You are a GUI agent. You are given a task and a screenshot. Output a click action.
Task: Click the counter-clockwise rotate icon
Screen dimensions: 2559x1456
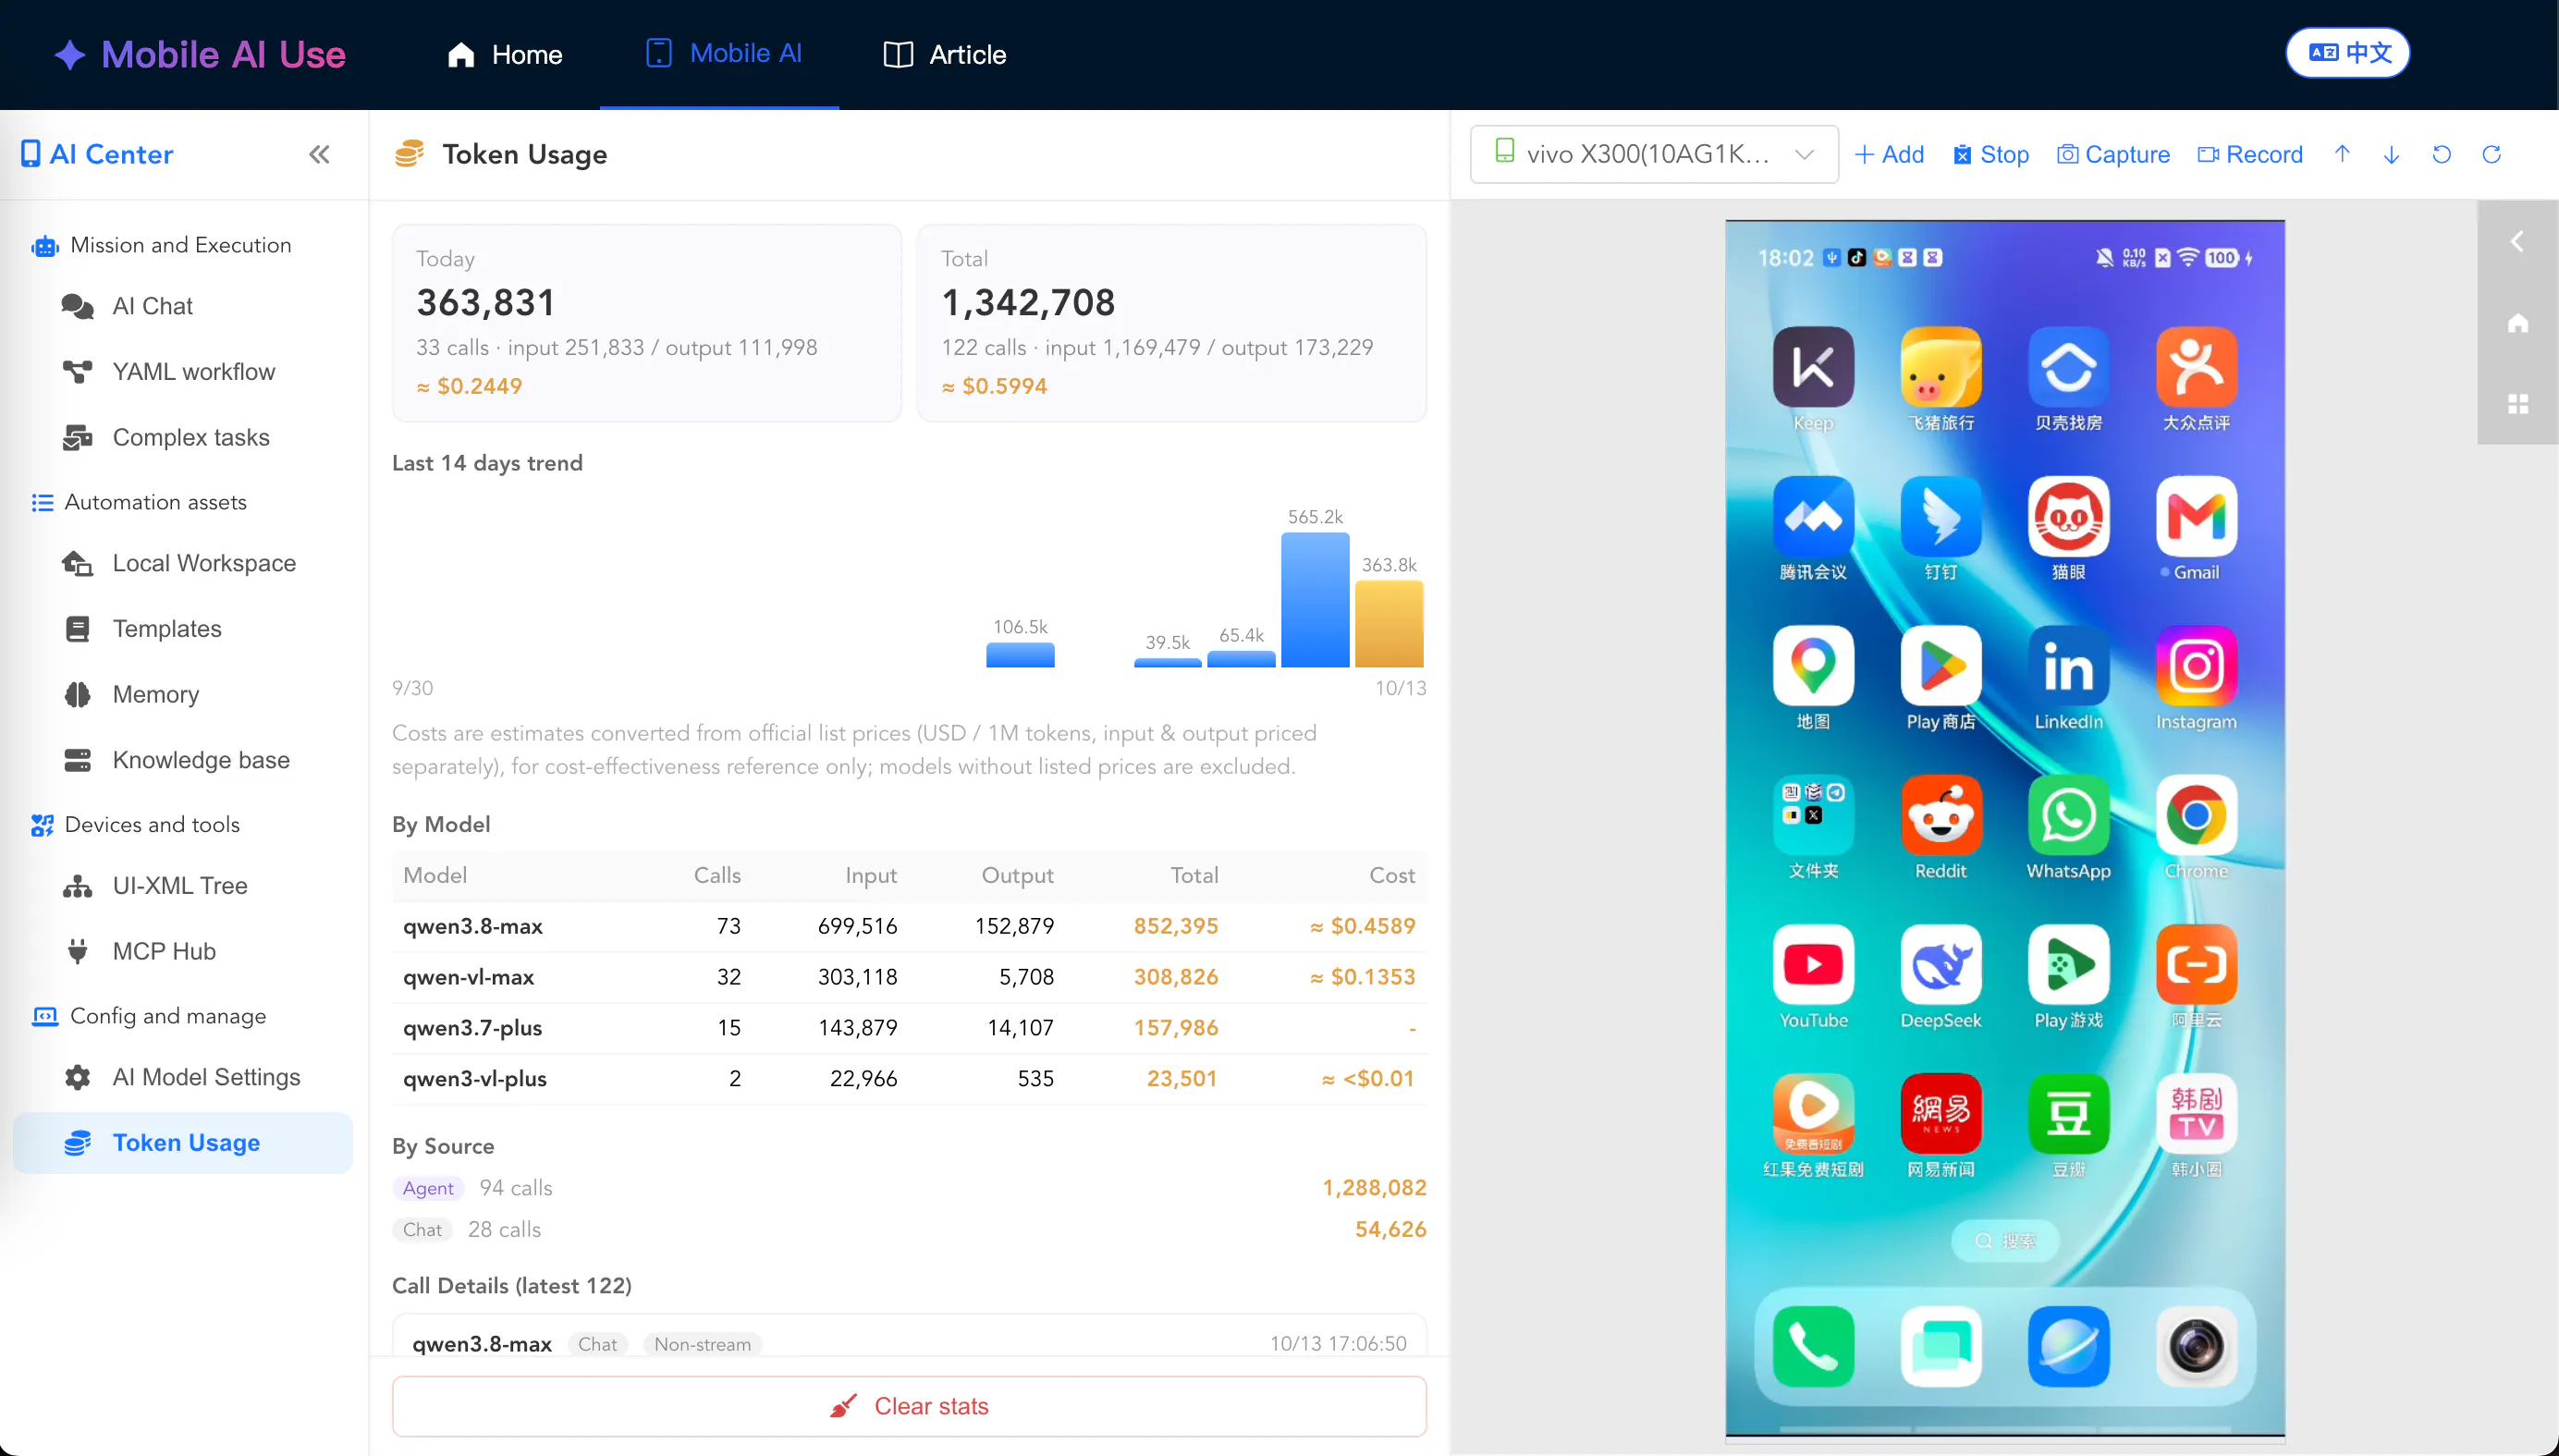coord(2441,154)
